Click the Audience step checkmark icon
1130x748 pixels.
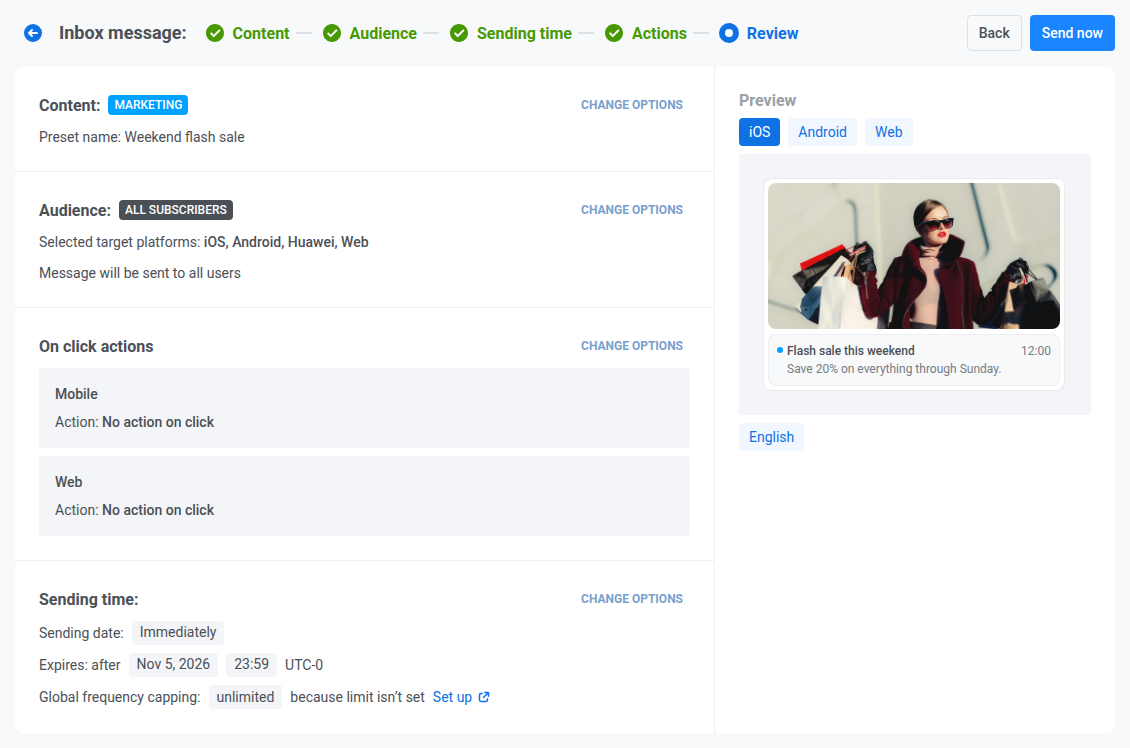(x=332, y=33)
